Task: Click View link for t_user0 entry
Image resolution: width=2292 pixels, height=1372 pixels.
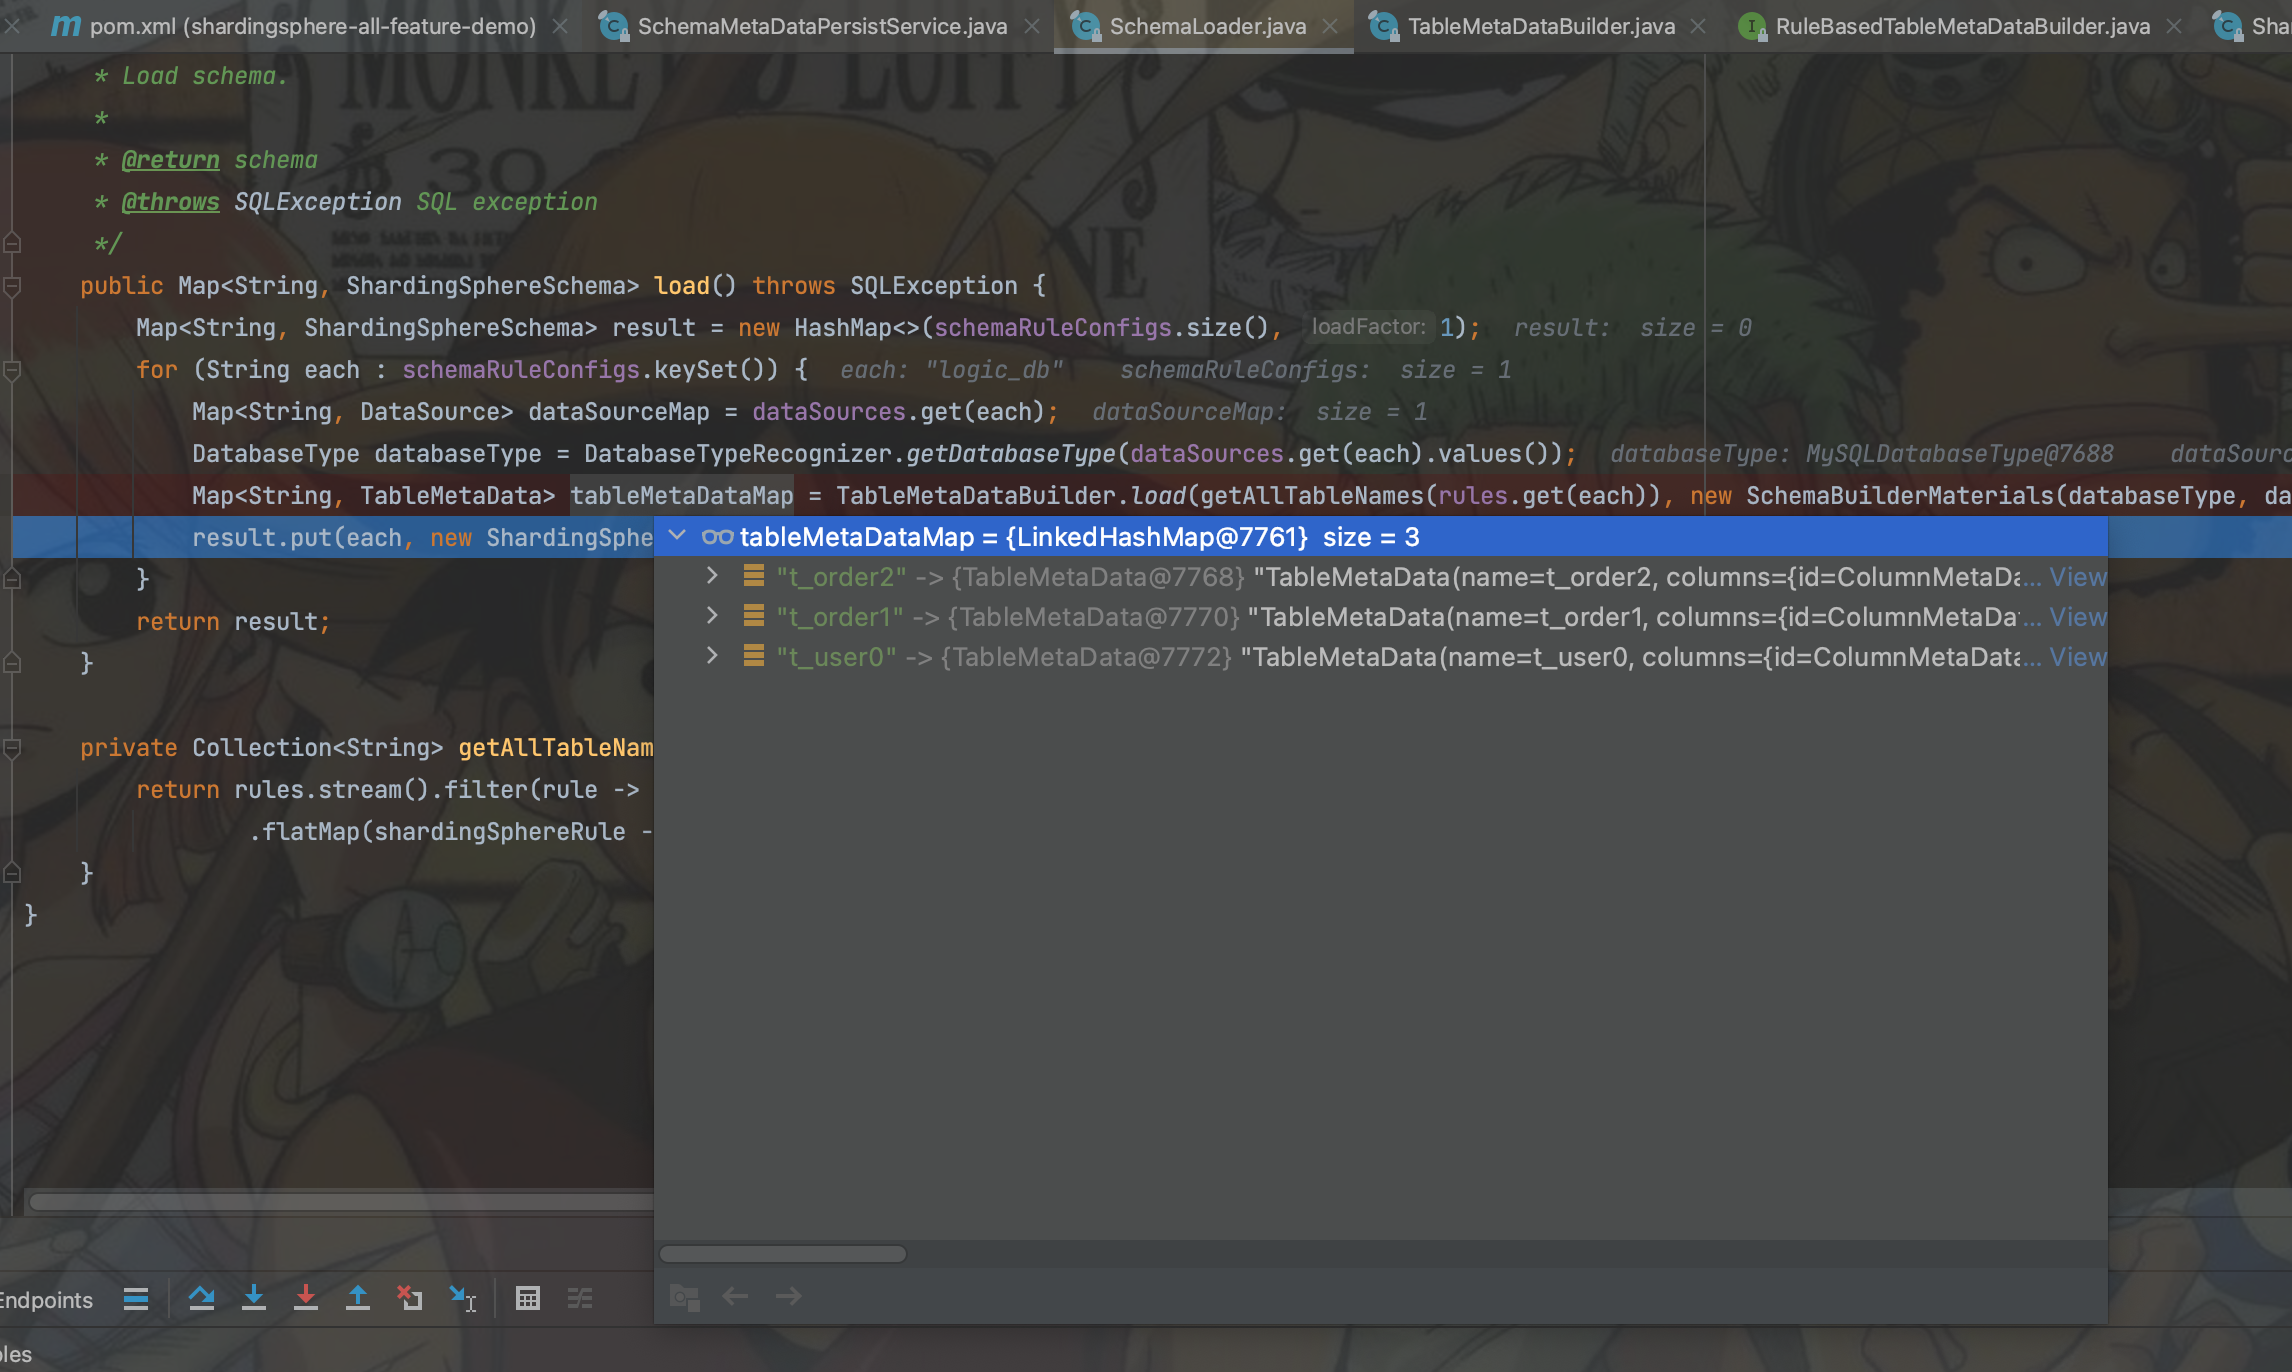Action: pos(2077,657)
